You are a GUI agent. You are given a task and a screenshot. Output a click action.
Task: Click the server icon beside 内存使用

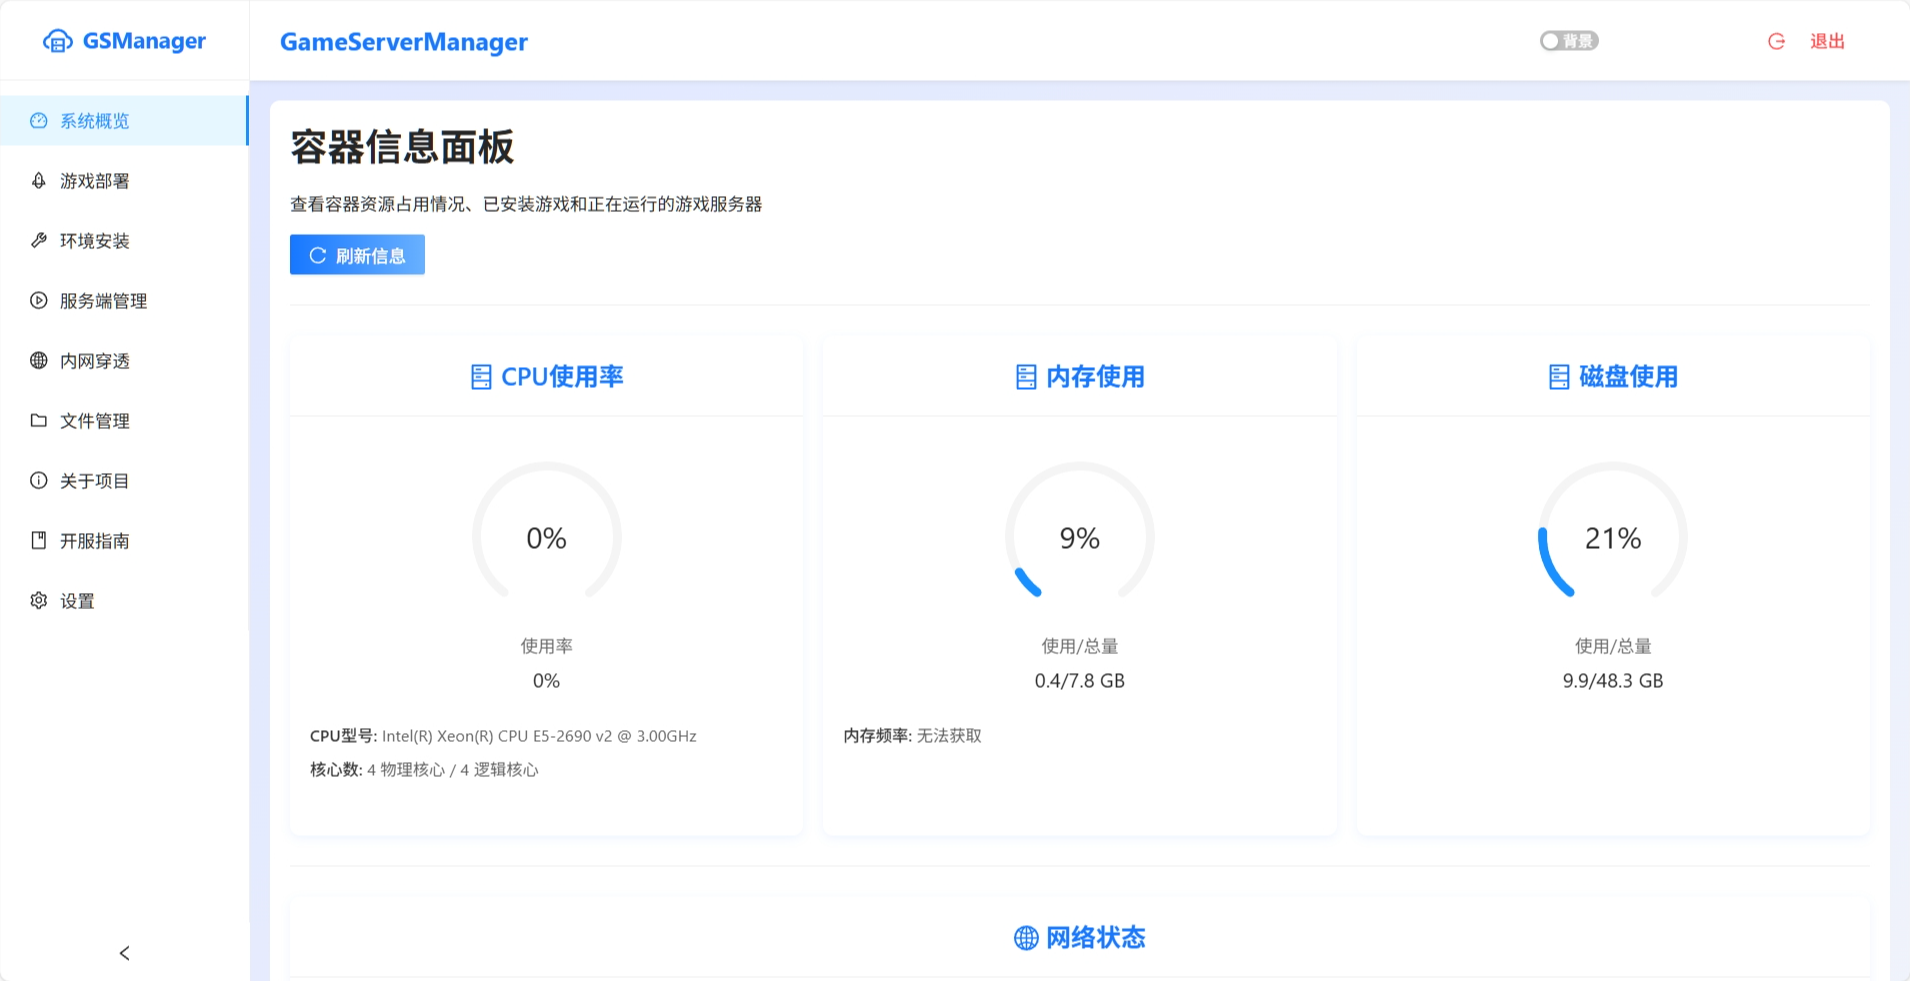pos(1026,377)
